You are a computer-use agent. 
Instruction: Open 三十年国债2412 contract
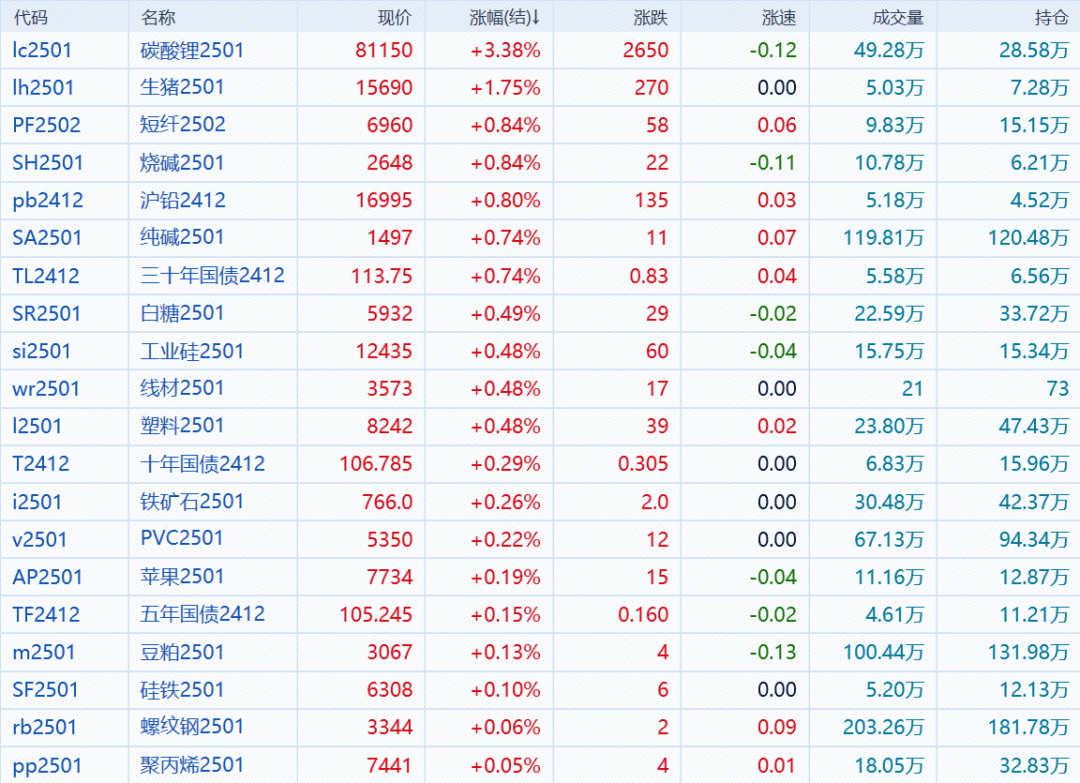[212, 275]
